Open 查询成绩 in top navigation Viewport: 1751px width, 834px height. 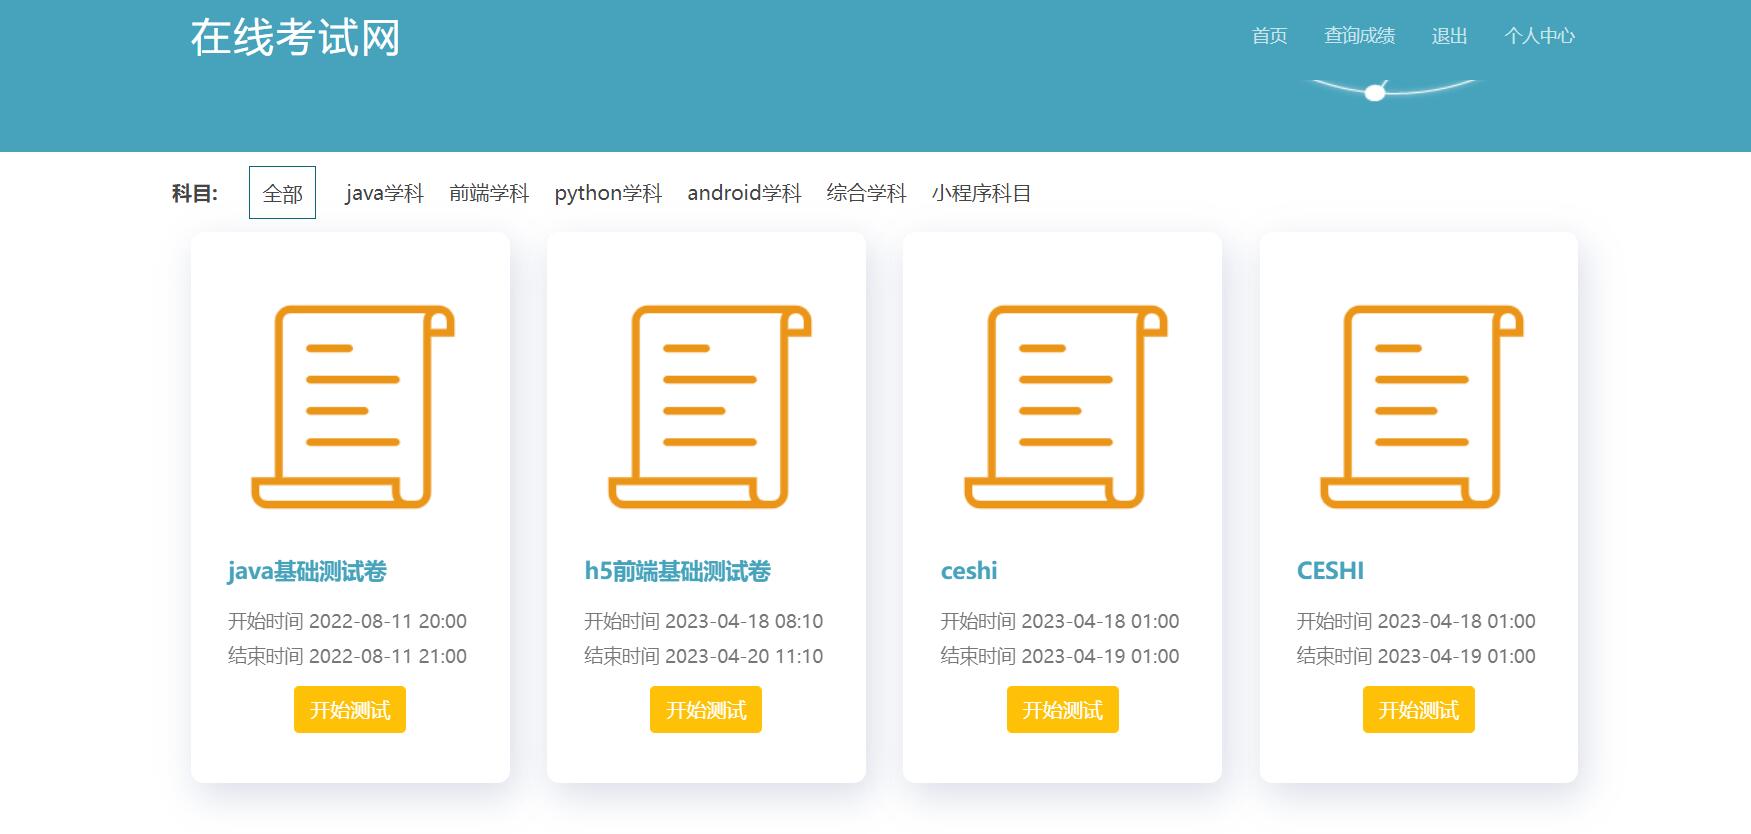(1360, 36)
